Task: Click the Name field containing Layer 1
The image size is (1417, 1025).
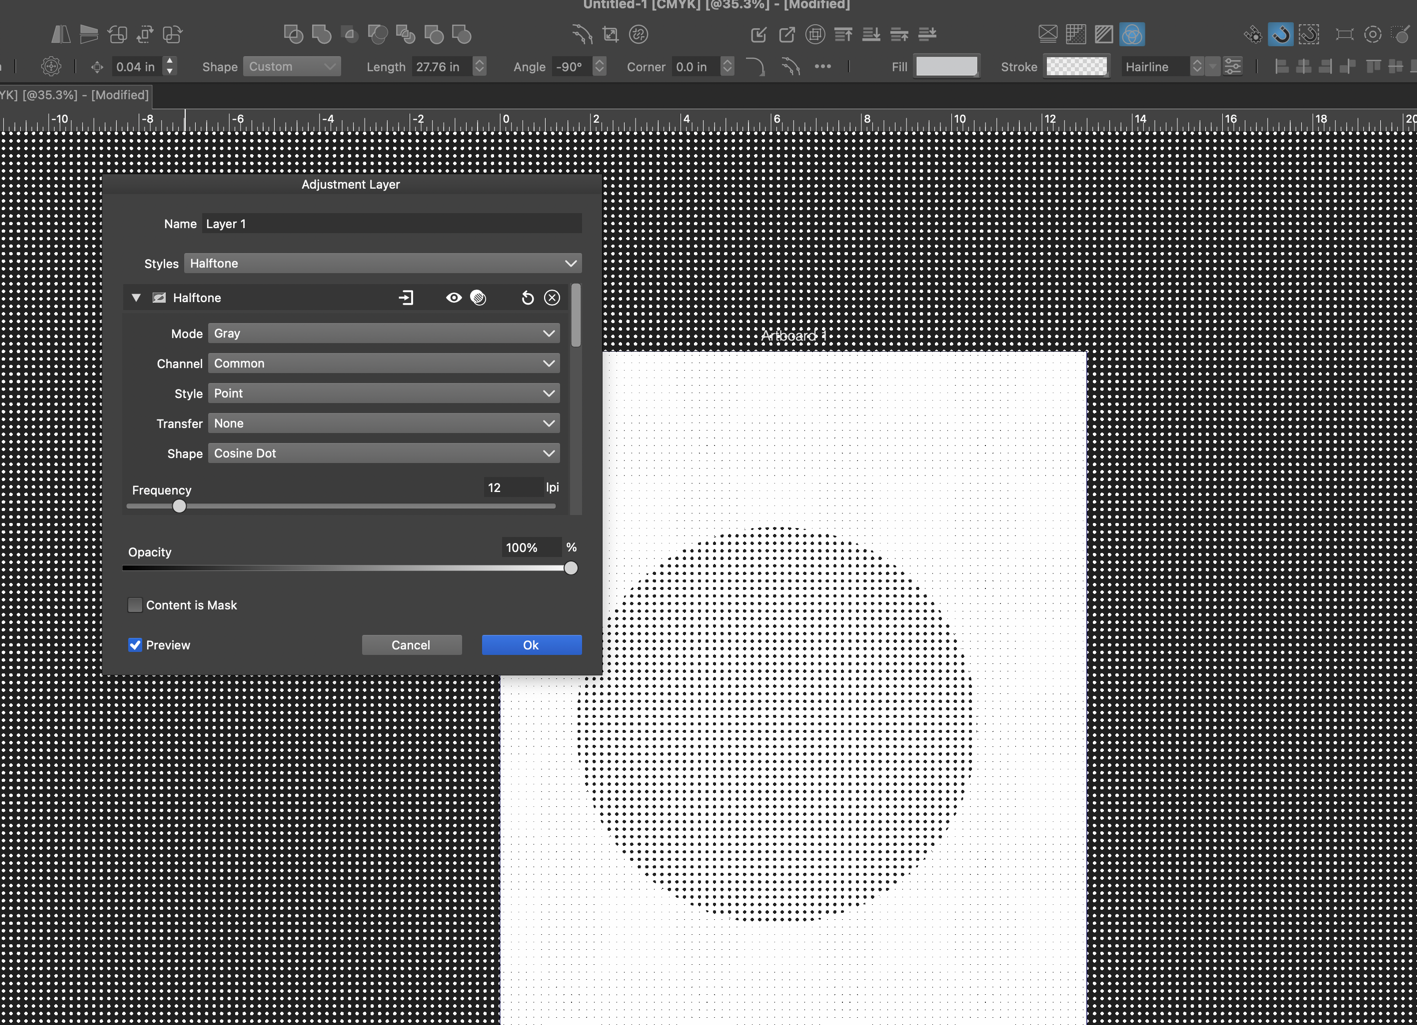Action: (391, 224)
